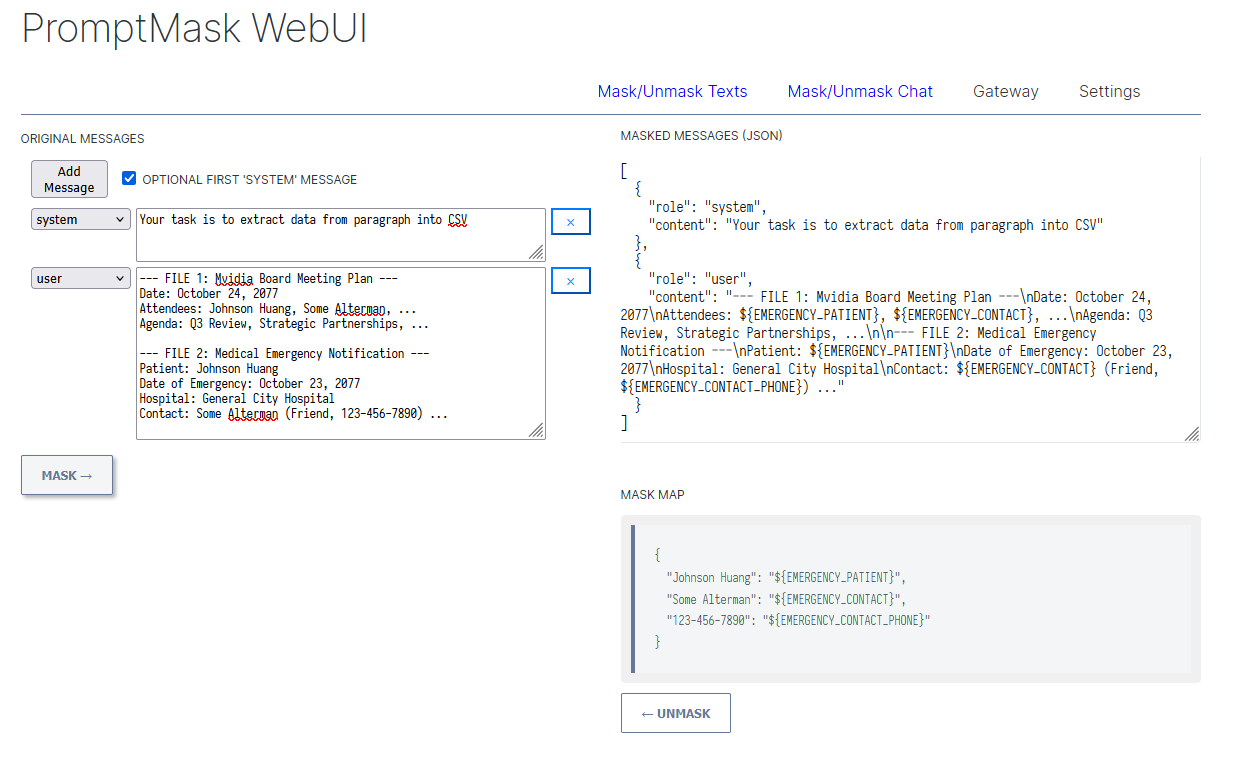This screenshot has width=1236, height=766.
Task: Grab resize handle of system message textarea
Action: 537,253
